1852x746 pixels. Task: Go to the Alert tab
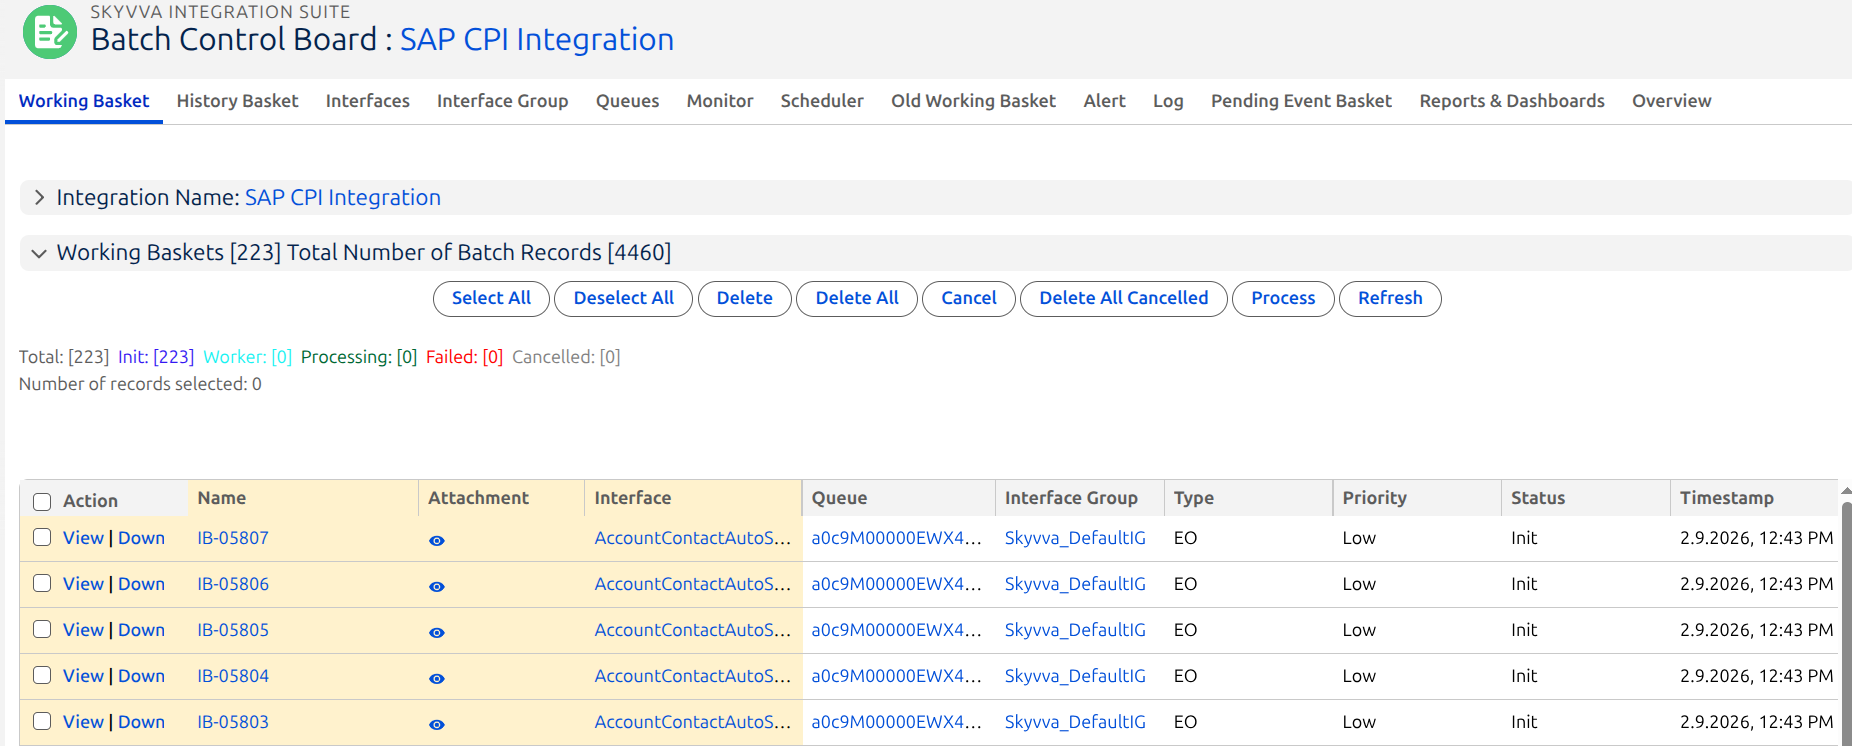click(1104, 101)
